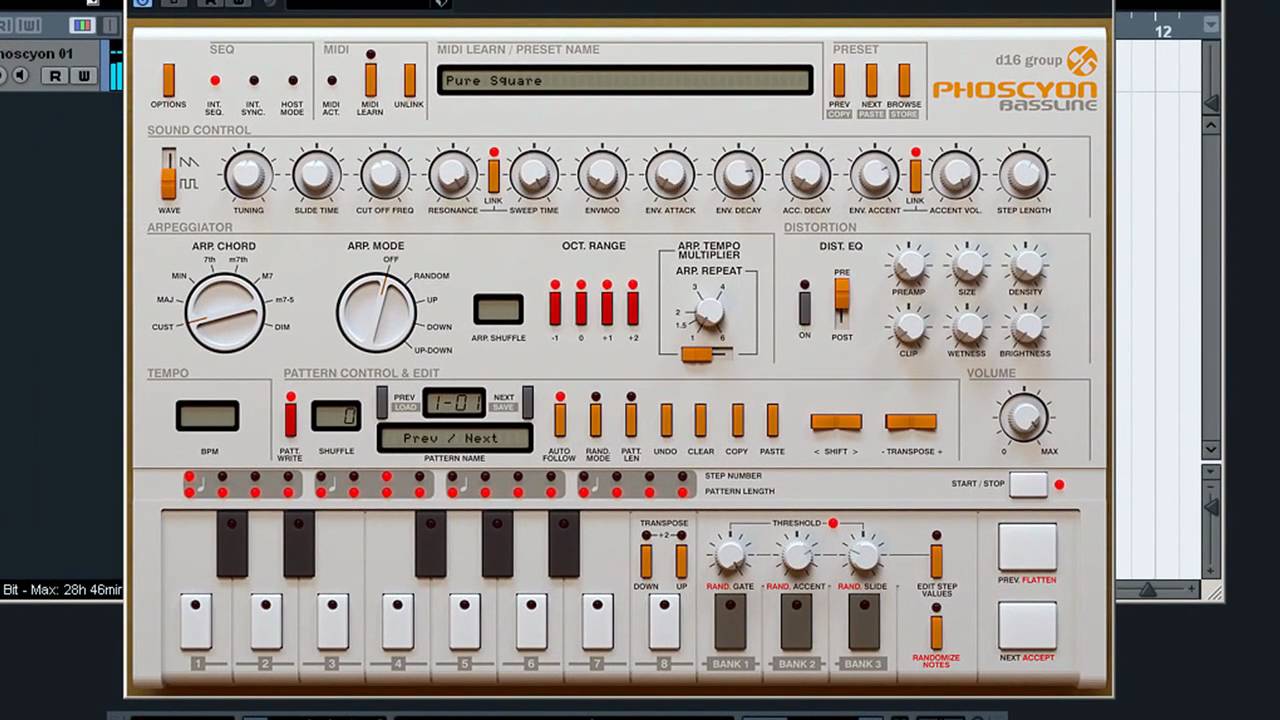Click the DENSITY knob

(x=1025, y=265)
